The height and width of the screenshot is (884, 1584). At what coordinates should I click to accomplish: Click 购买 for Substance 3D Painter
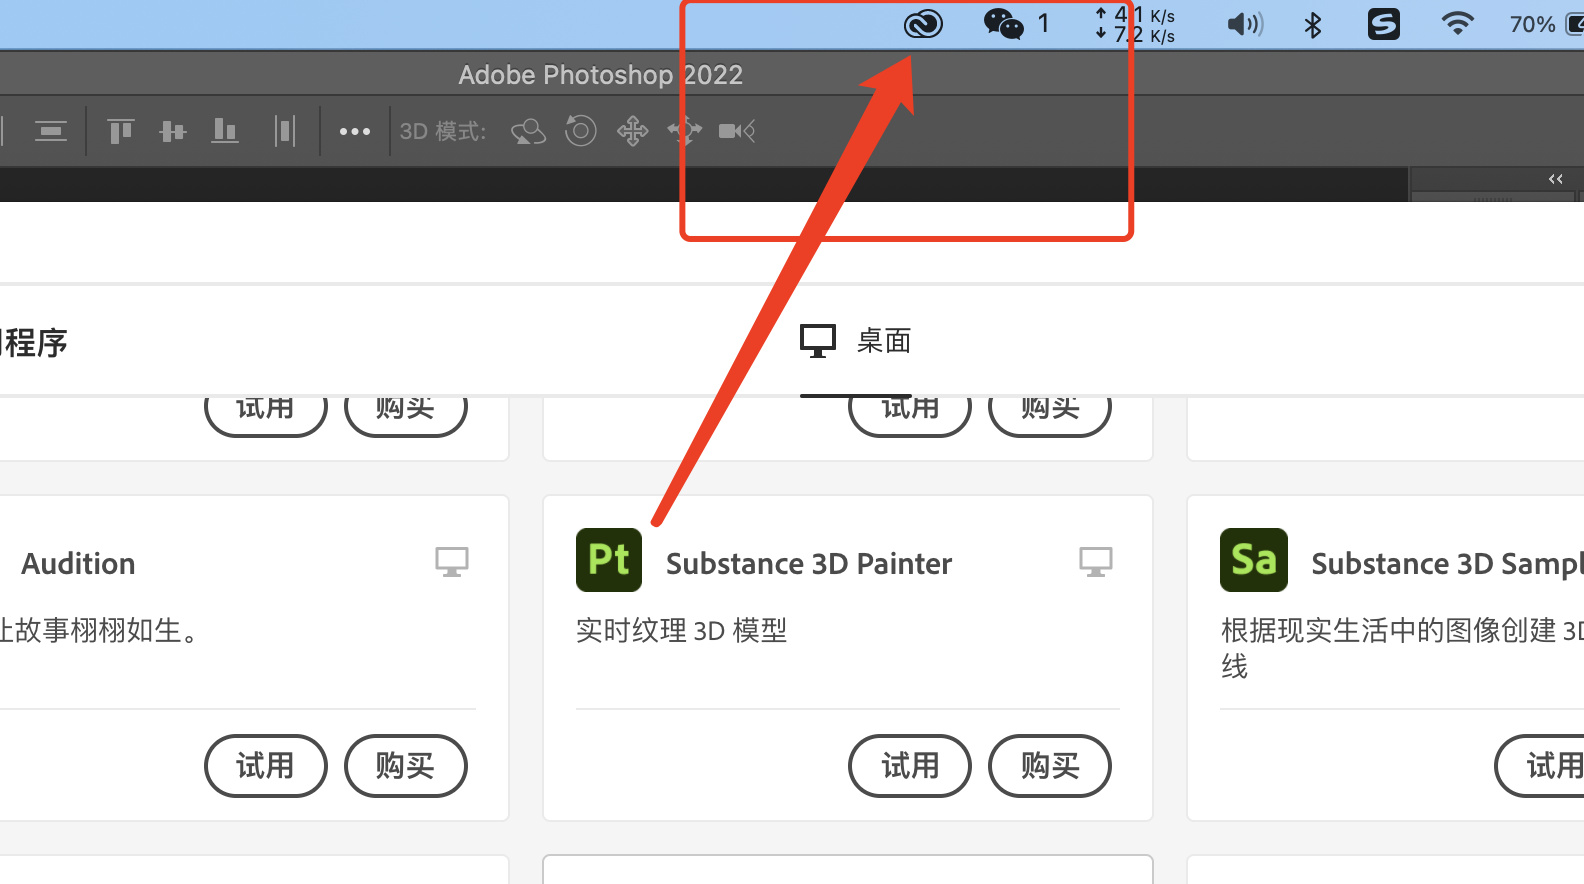[1049, 766]
